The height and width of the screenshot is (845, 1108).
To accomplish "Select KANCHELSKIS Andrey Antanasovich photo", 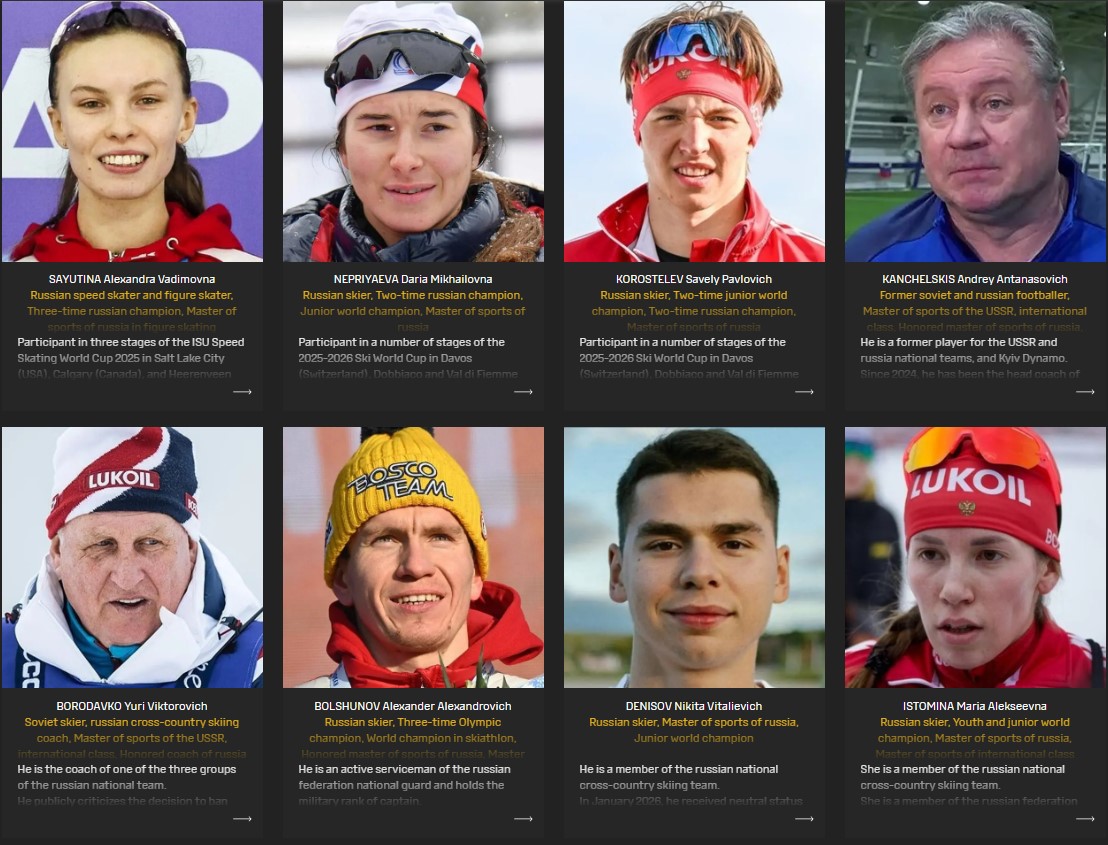I will point(975,131).
